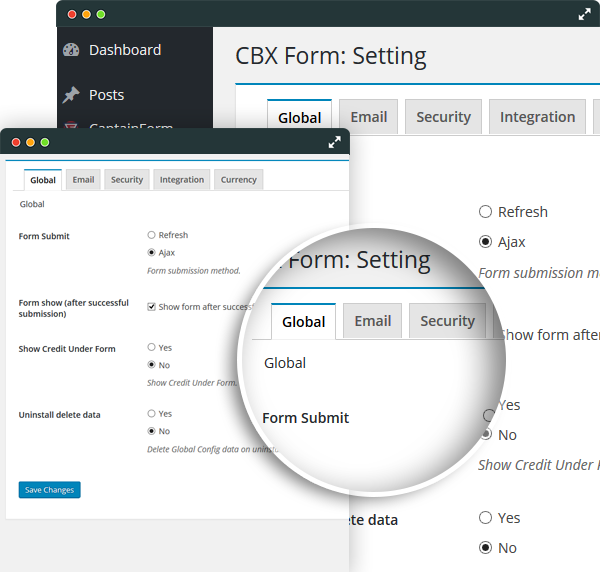Image resolution: width=600 pixels, height=572 pixels.
Task: Choose No for Uninstall delete data, front window
Action: [x=152, y=431]
